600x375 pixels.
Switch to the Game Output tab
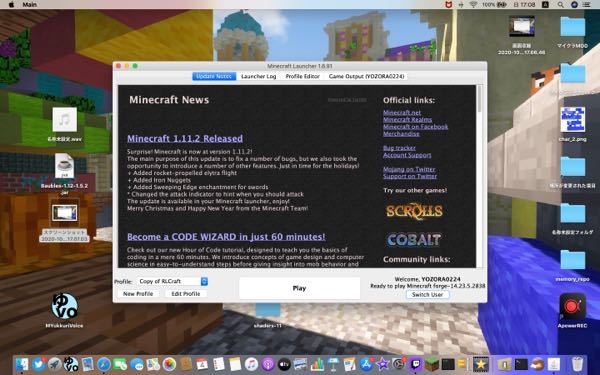(x=366, y=76)
